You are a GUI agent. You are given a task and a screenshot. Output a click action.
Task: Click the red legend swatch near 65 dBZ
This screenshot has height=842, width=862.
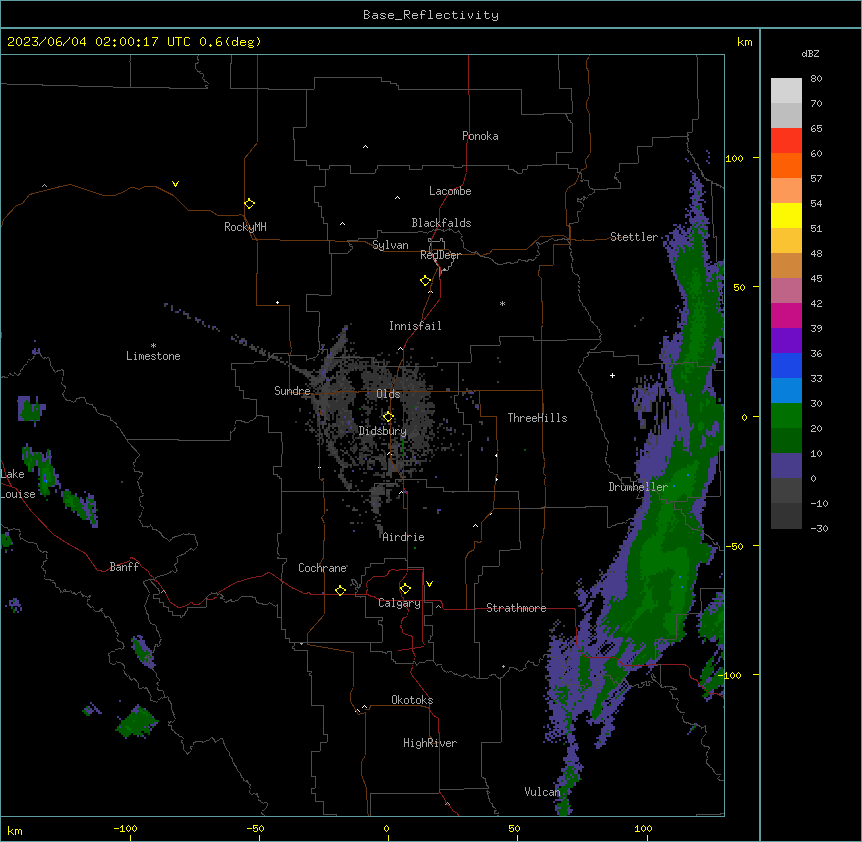[786, 141]
